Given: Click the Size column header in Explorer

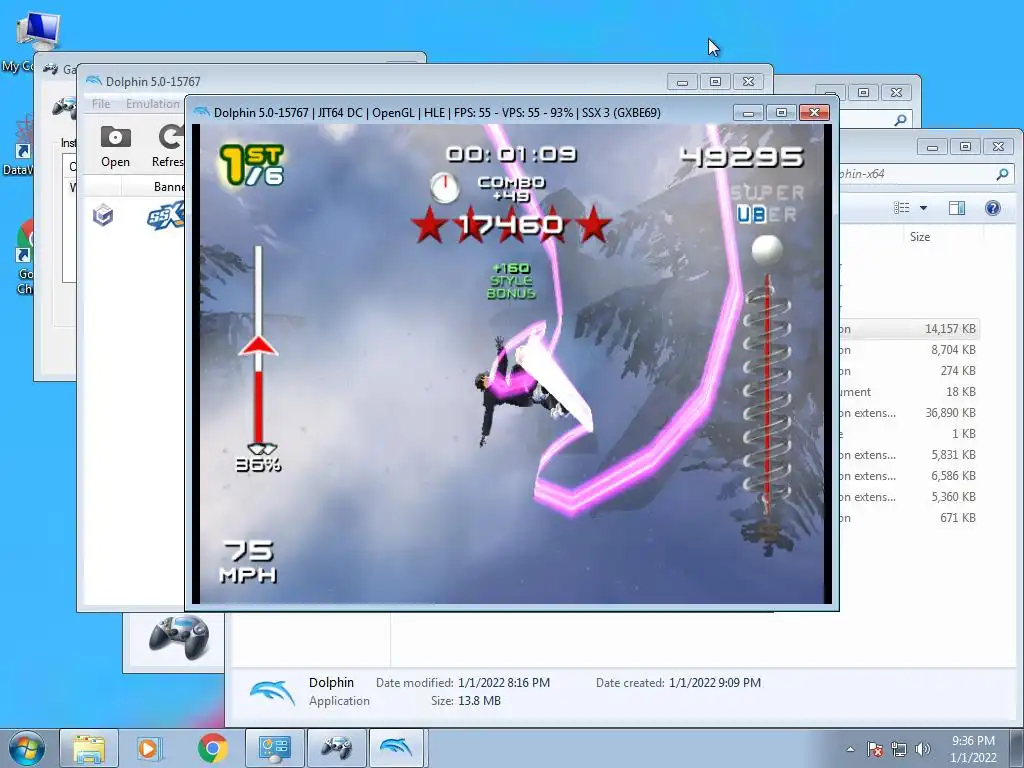Looking at the screenshot, I should coord(920,236).
